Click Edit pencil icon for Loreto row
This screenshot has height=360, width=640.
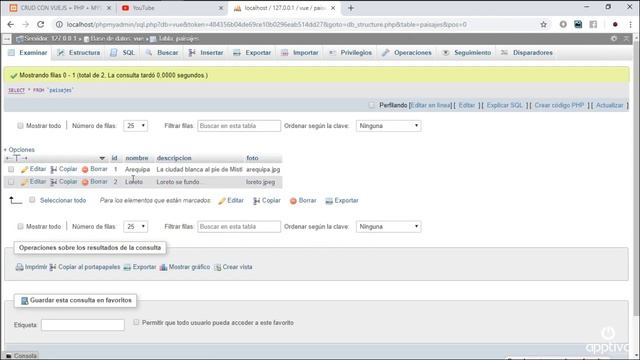(x=24, y=182)
